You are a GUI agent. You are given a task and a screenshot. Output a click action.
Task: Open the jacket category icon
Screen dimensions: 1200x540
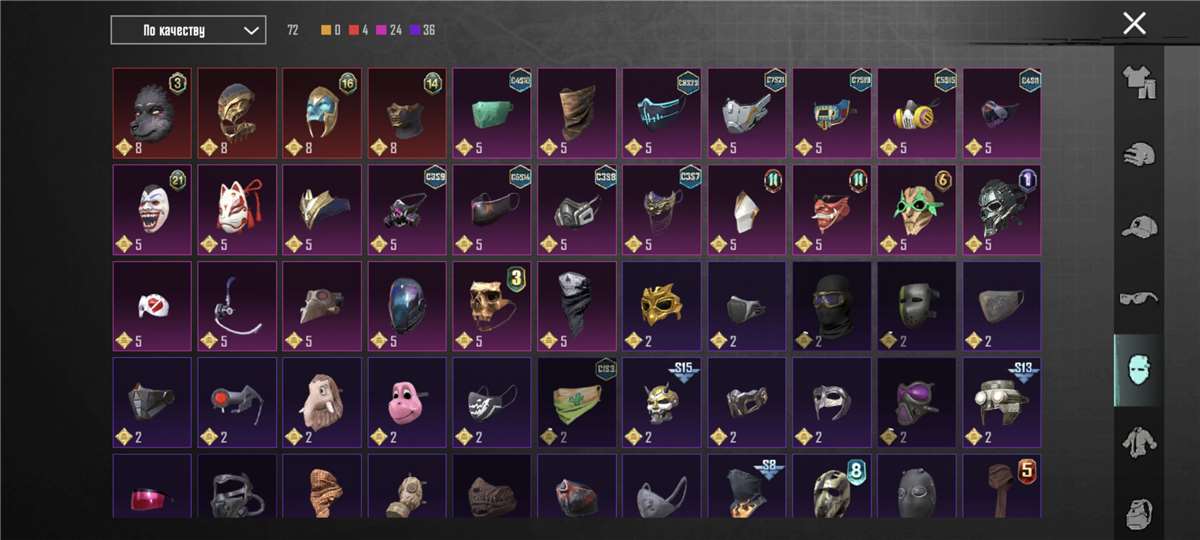tap(1138, 442)
